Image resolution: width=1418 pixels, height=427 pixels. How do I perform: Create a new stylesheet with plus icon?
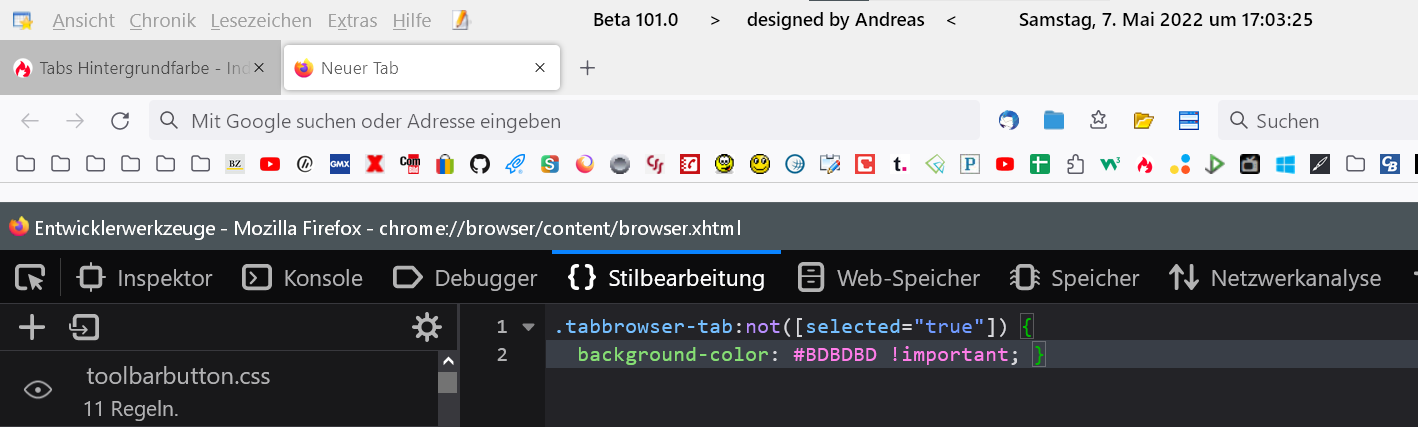32,327
